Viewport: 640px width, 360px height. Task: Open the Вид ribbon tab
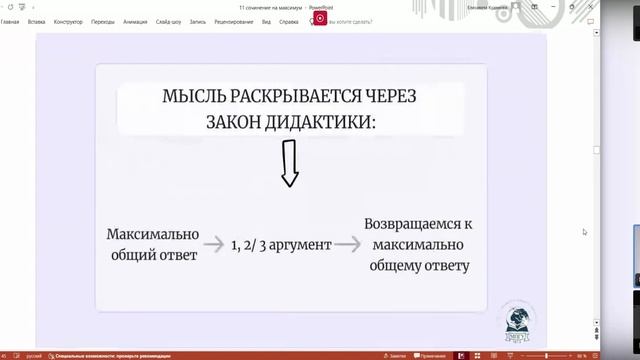tap(266, 22)
